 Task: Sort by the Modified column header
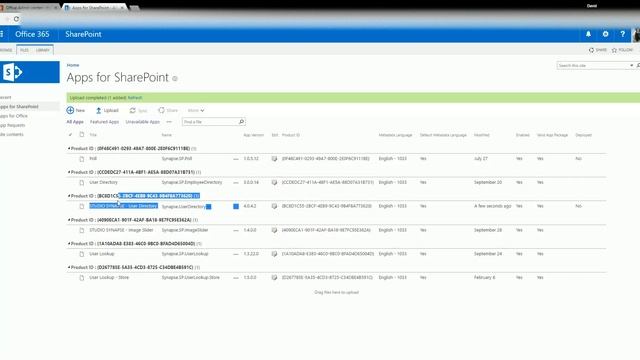tap(482, 135)
